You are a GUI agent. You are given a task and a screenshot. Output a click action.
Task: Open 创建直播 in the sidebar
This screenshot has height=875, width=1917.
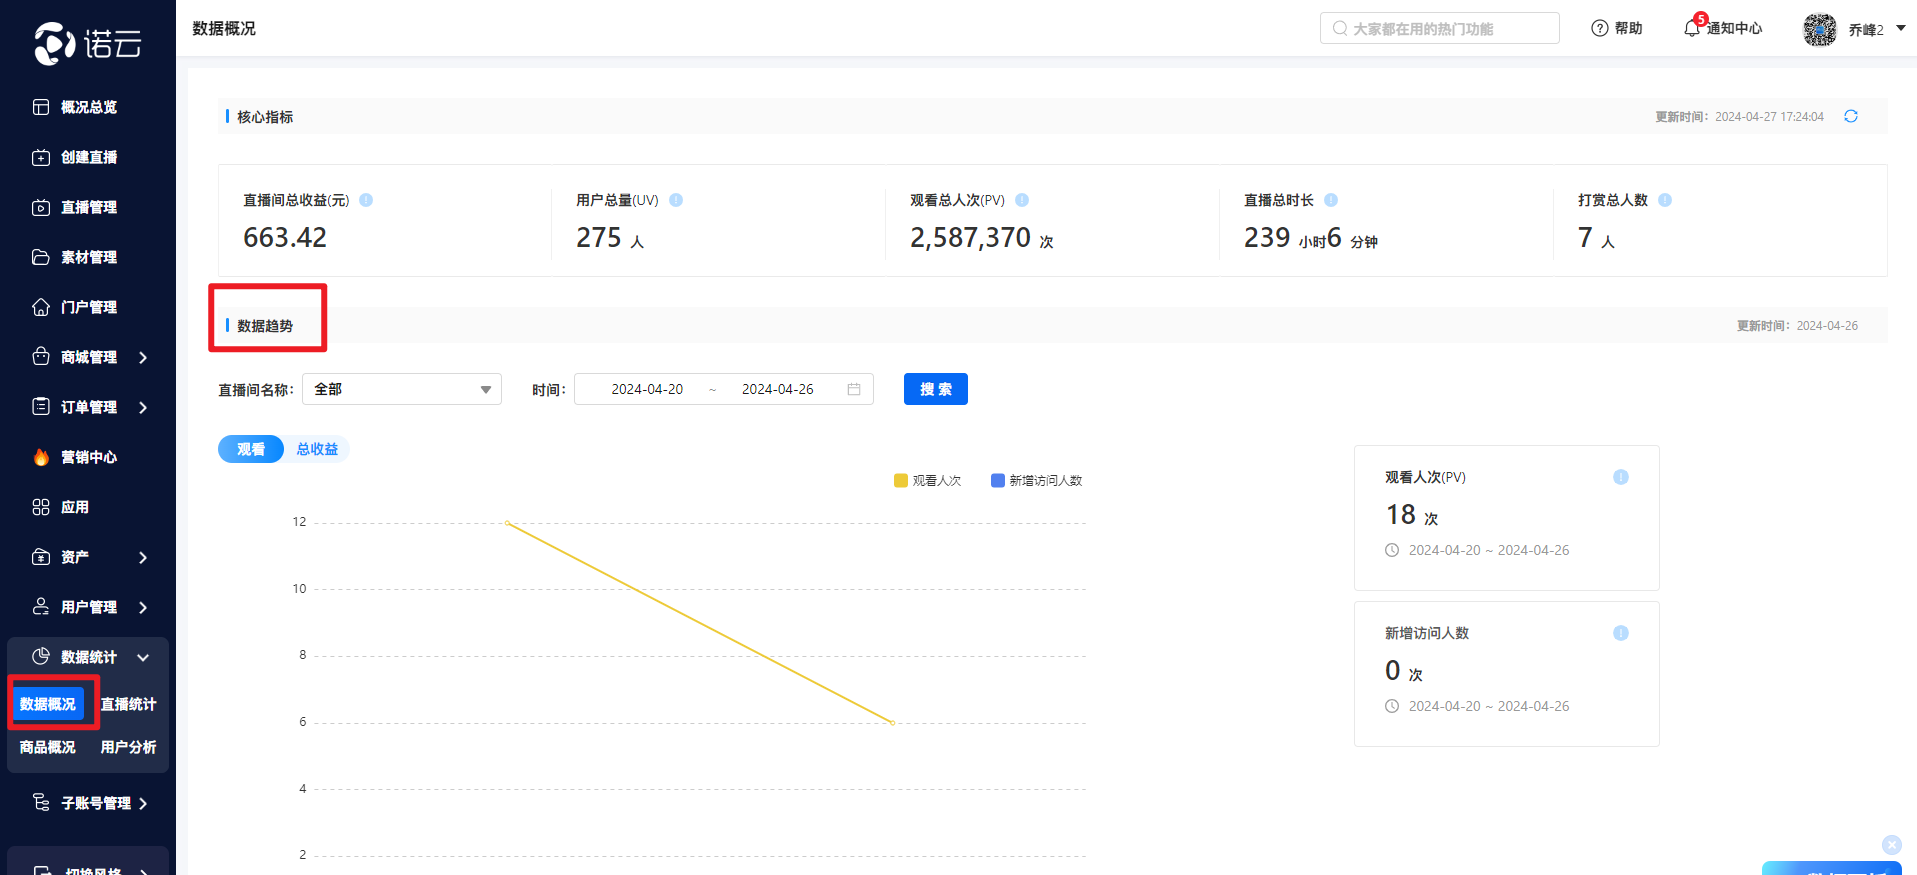click(x=89, y=157)
